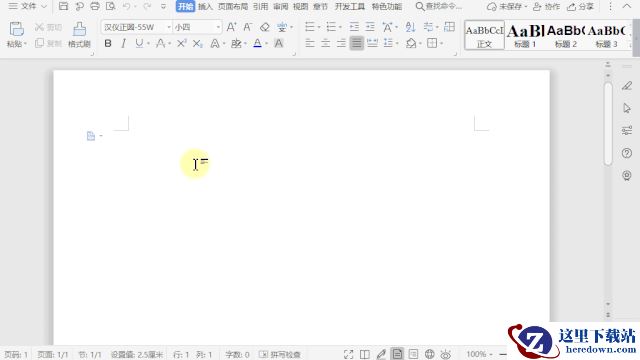Click the Paste (粘贴) clipboard icon
640x360 pixels.
click(16, 29)
